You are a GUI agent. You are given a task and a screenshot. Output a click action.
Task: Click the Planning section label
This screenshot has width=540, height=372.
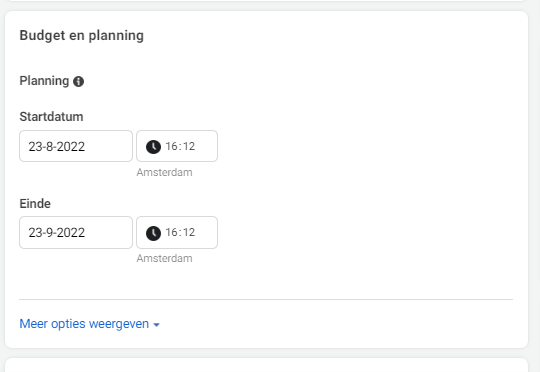(44, 81)
